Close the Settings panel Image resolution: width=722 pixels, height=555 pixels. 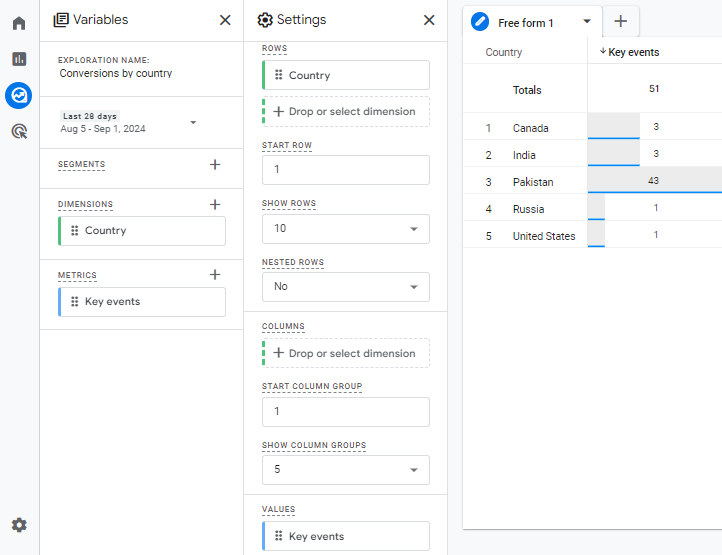click(x=429, y=20)
